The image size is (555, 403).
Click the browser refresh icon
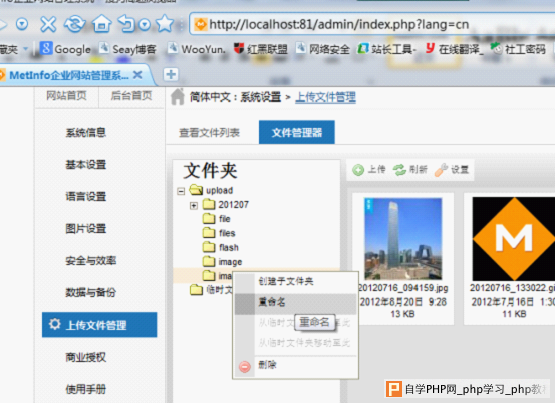[x=75, y=24]
